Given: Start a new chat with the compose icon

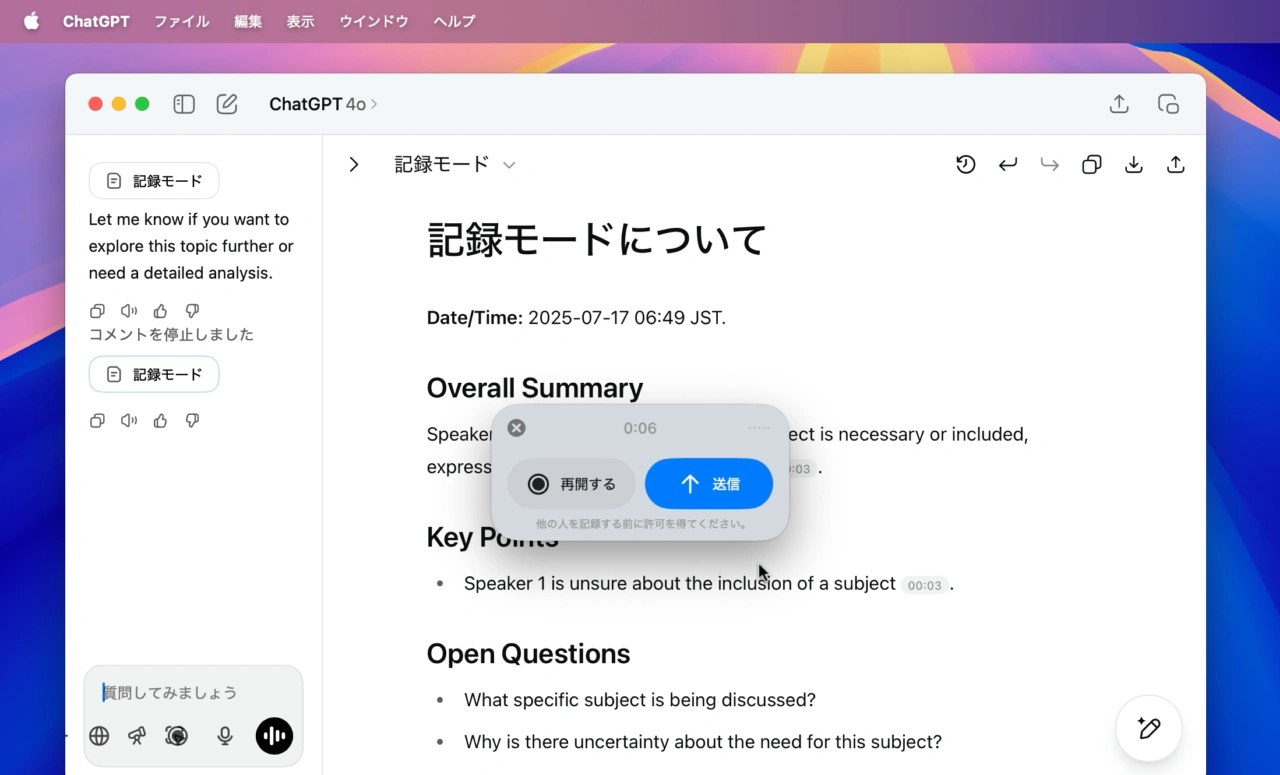Looking at the screenshot, I should pyautogui.click(x=227, y=103).
